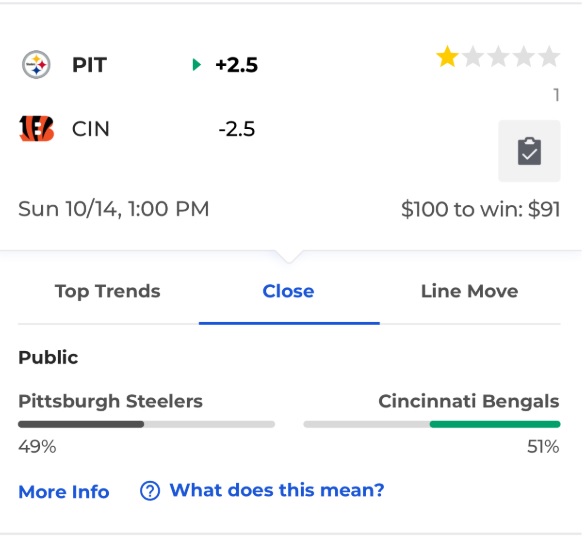Click the Pittsburgh Steelers 49% progress bar
Image resolution: width=584 pixels, height=537 pixels.
(146, 424)
